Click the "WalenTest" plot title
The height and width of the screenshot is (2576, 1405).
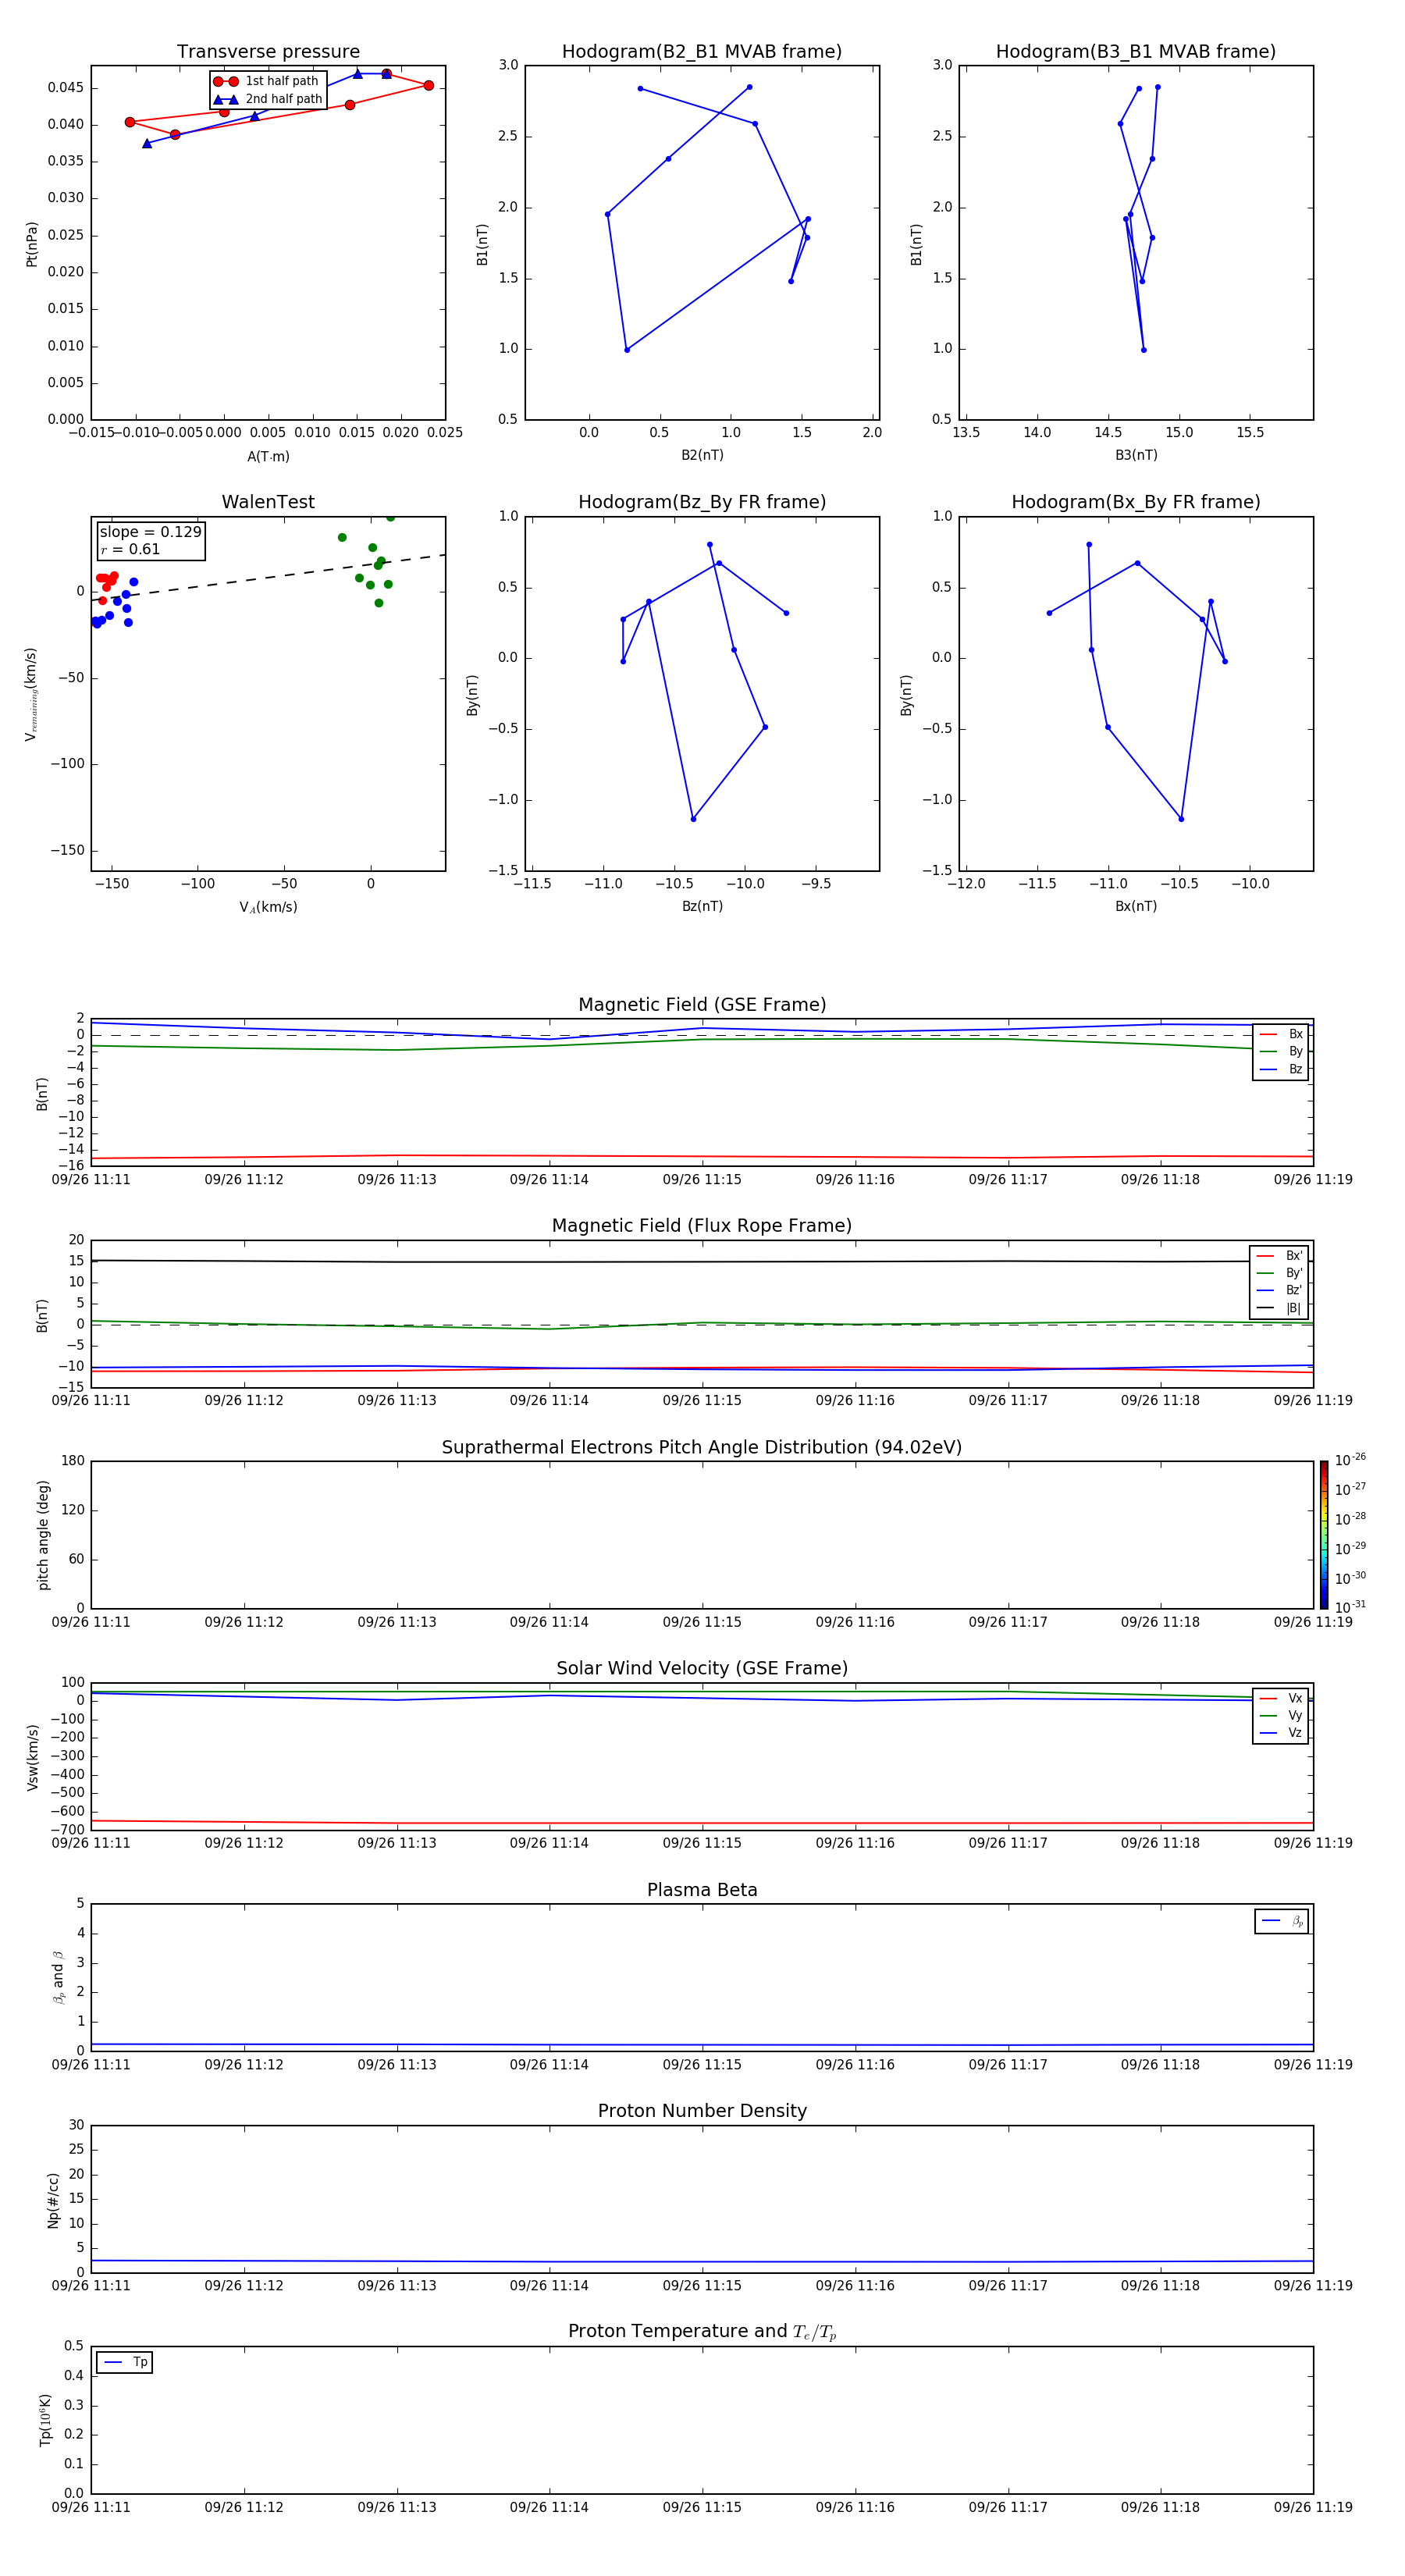(x=268, y=502)
